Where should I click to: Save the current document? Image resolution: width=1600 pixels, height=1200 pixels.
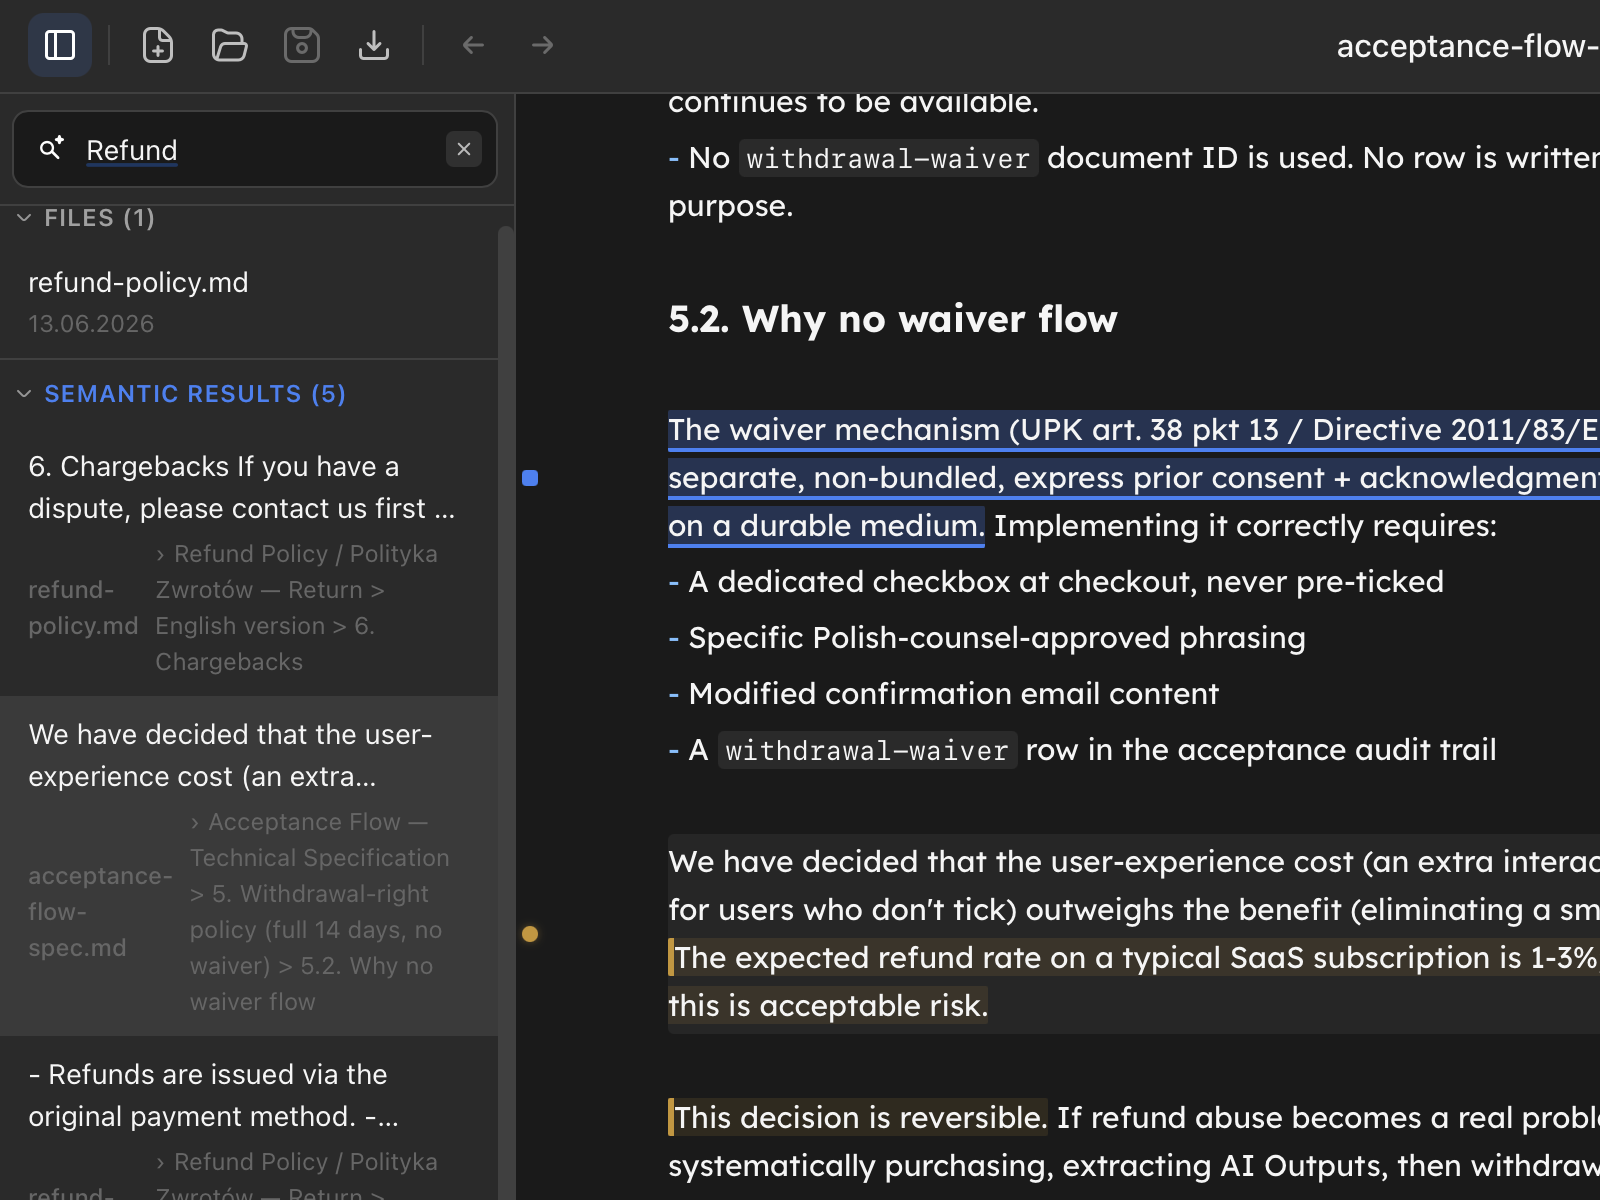[302, 45]
